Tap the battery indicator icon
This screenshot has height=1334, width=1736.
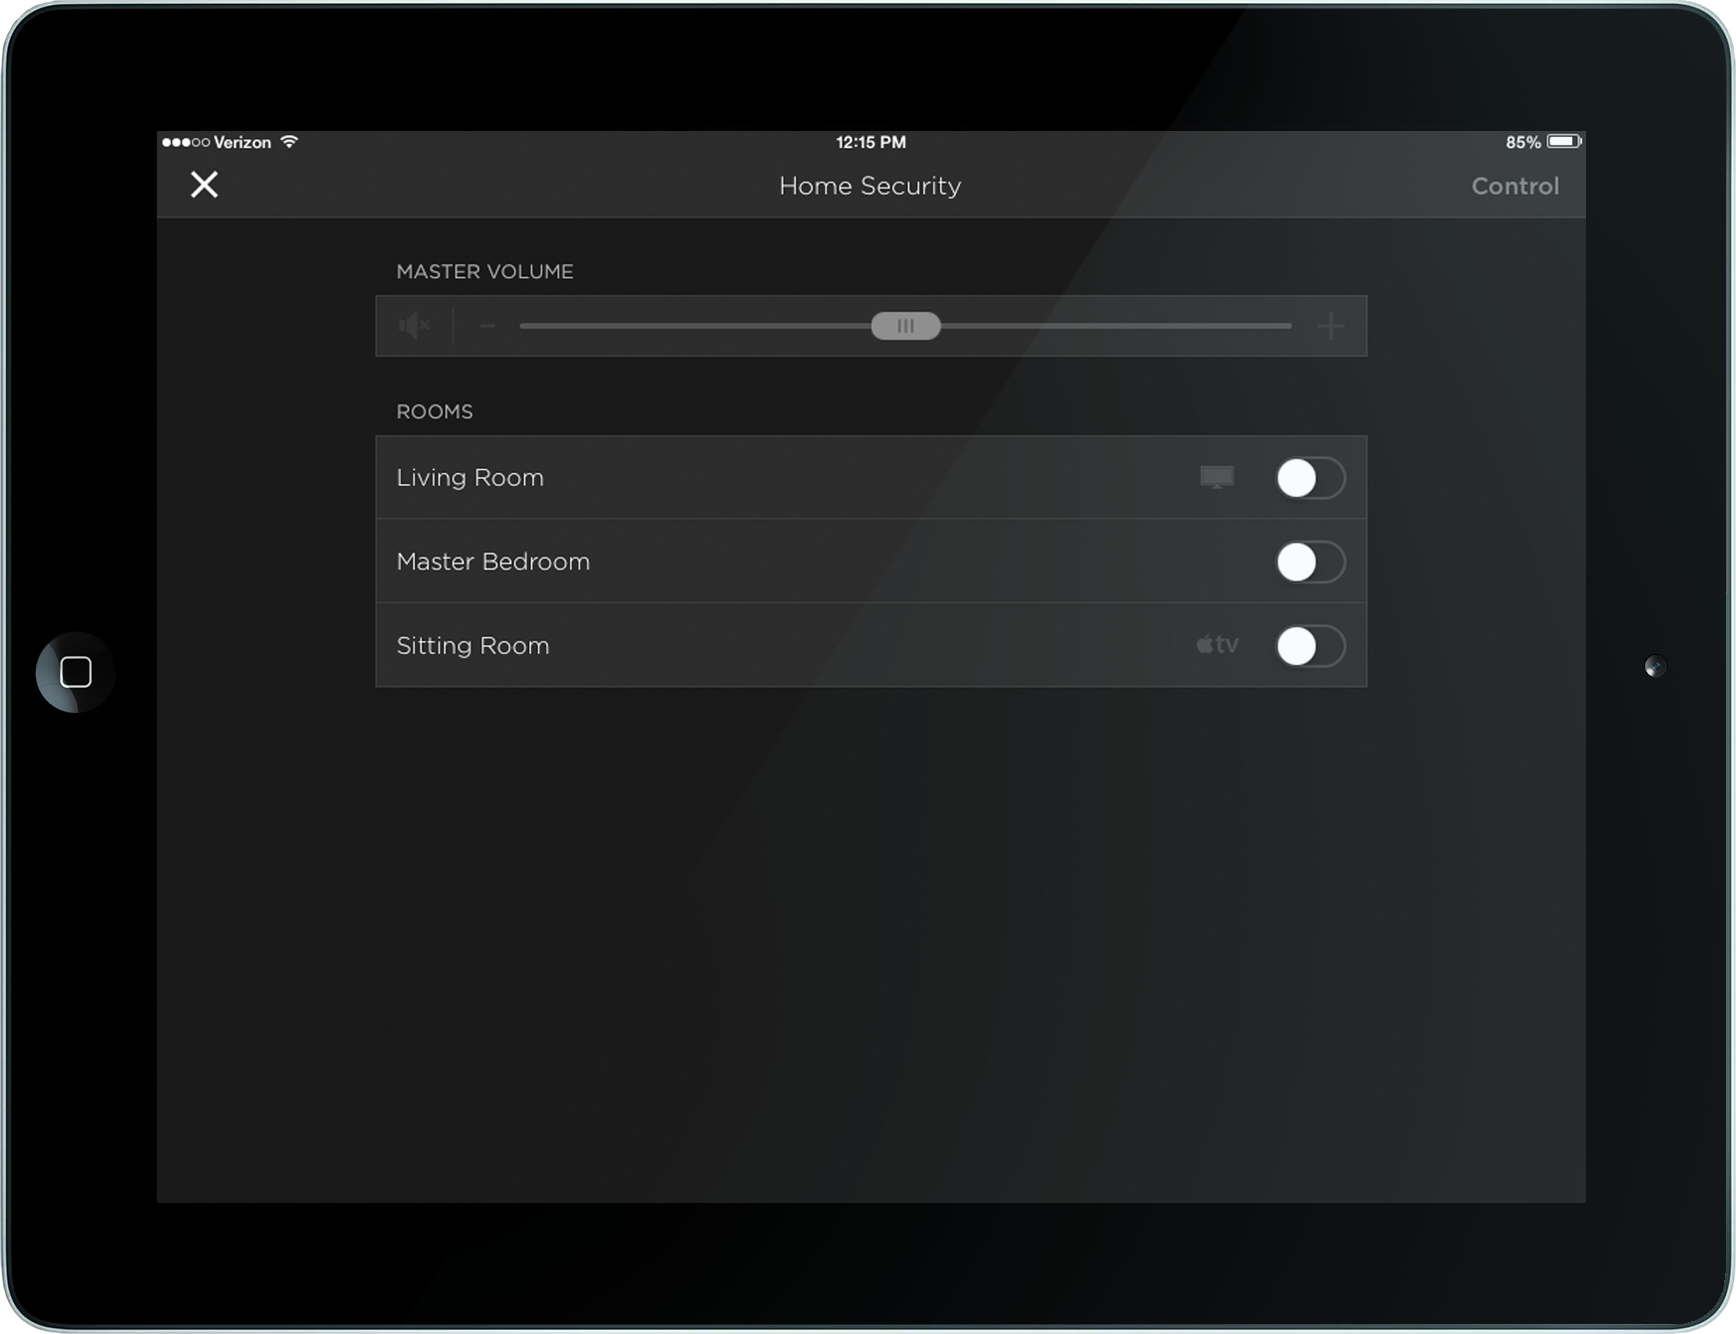pyautogui.click(x=1563, y=142)
